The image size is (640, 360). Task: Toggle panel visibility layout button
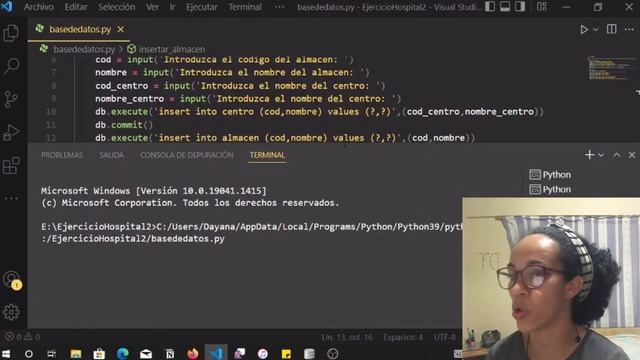505,7
